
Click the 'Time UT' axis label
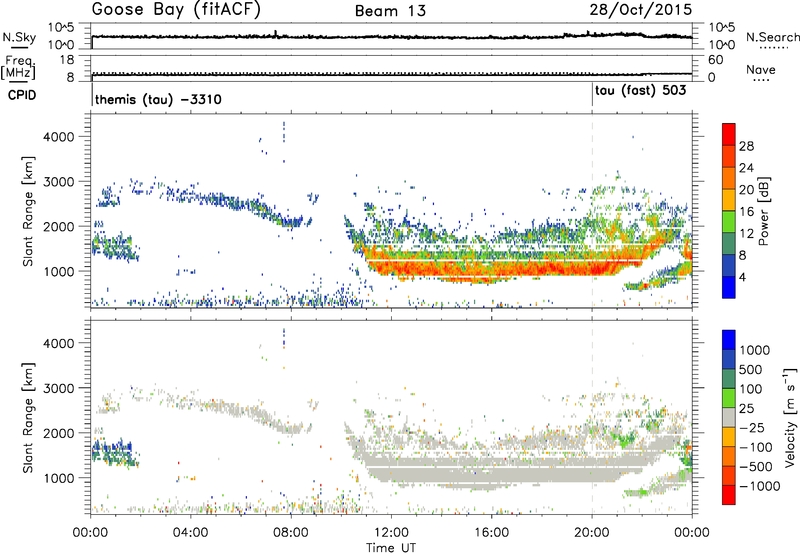(x=391, y=548)
